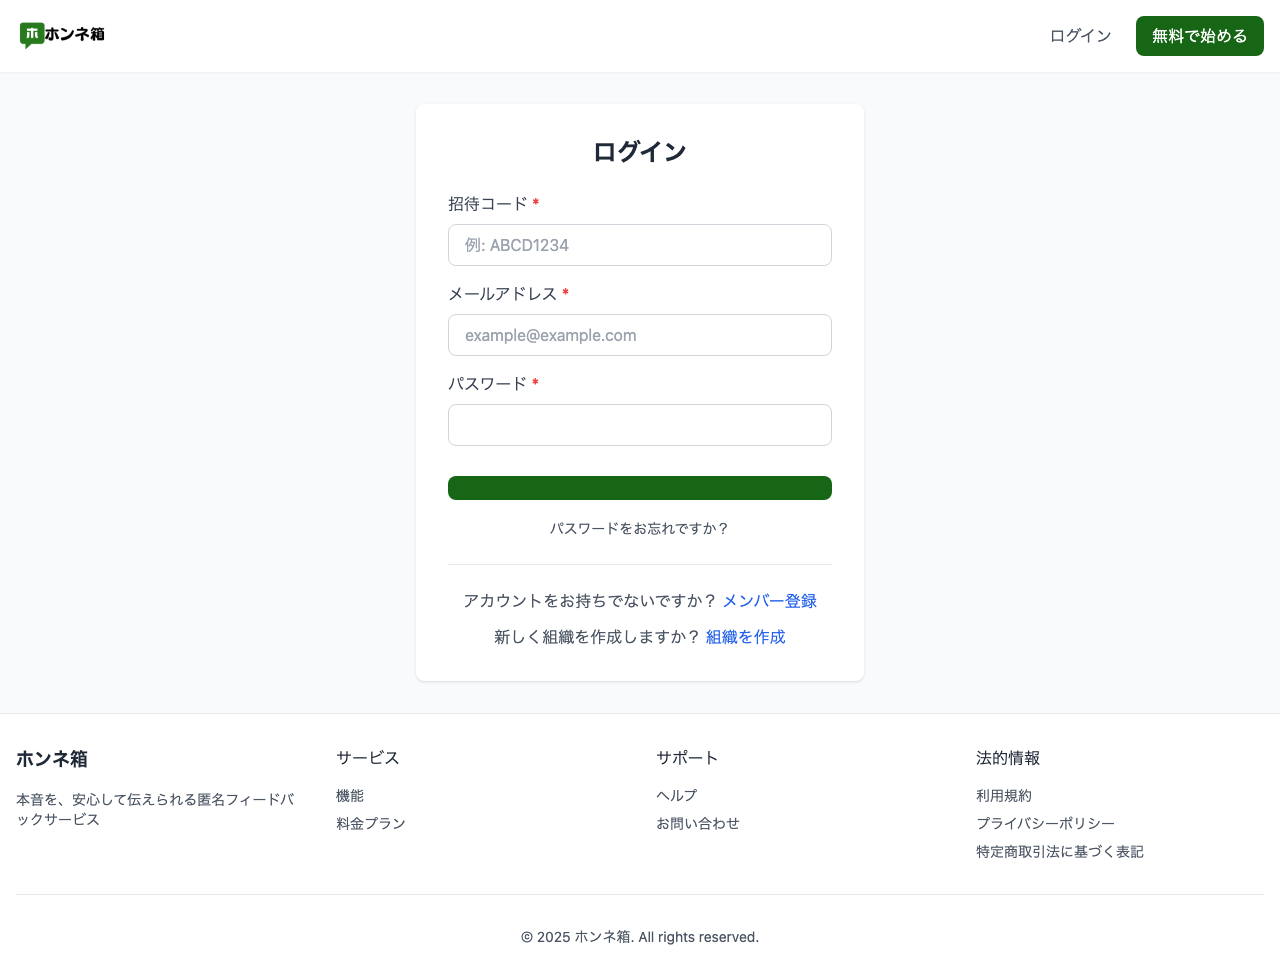Screen dimensions: 1280x979
Task: Open the 料金プラン link
Action: click(371, 823)
